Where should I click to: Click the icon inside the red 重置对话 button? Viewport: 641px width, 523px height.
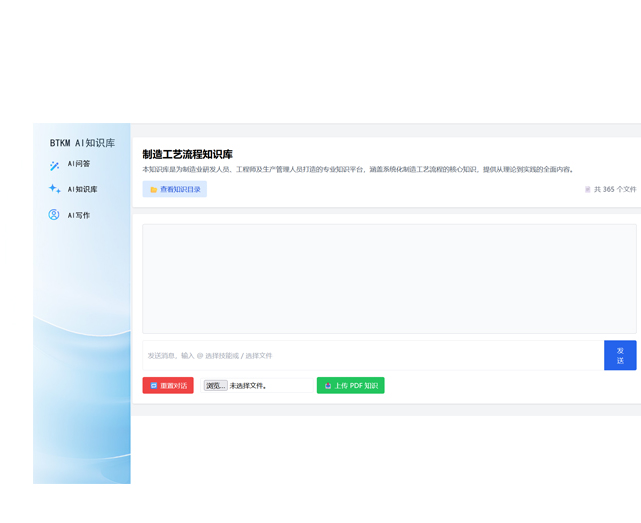pos(153,385)
